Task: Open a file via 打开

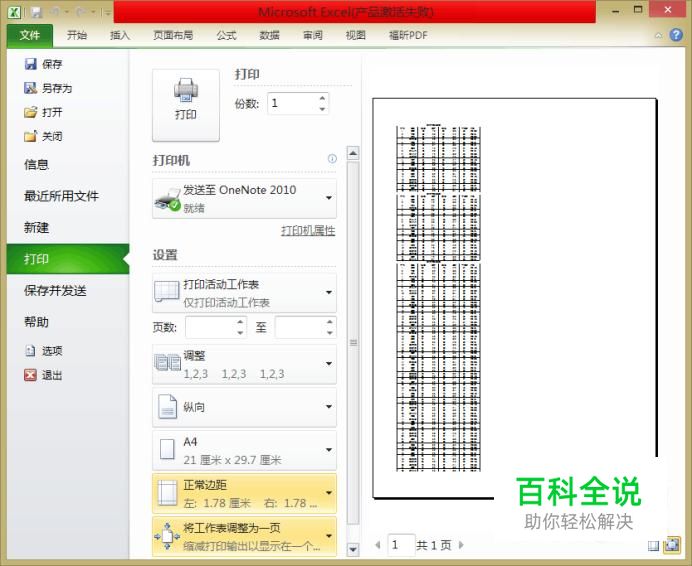Action: [43, 112]
